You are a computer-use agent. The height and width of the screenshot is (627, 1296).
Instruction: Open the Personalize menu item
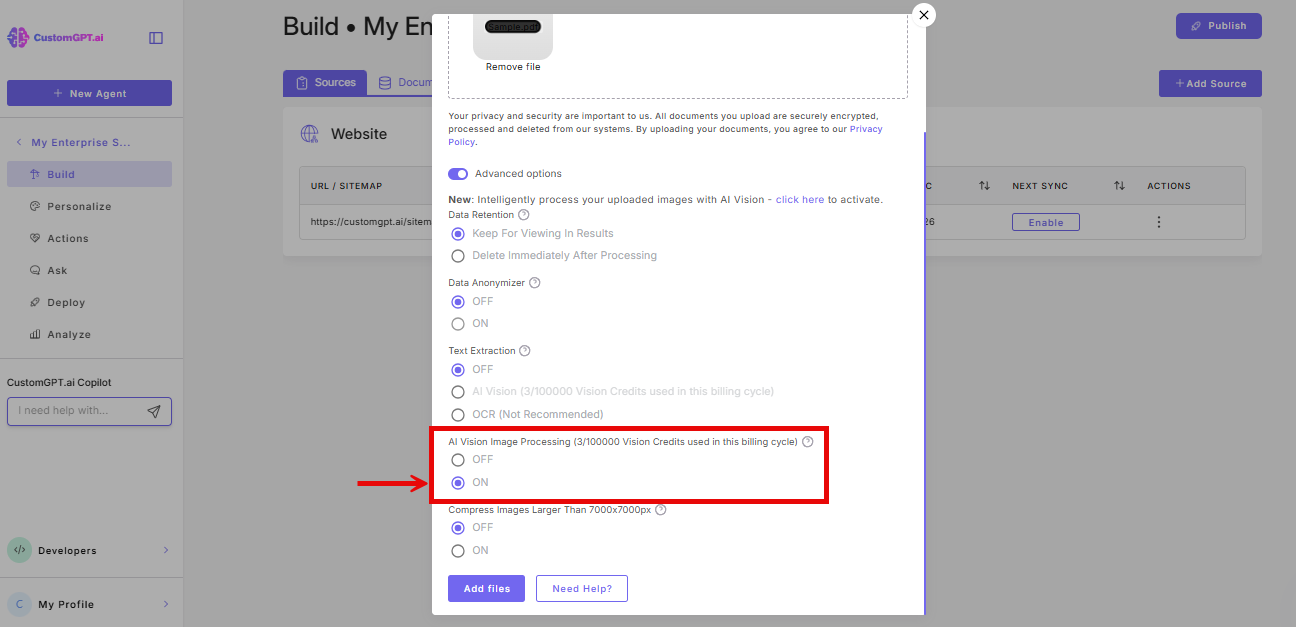pos(89,206)
